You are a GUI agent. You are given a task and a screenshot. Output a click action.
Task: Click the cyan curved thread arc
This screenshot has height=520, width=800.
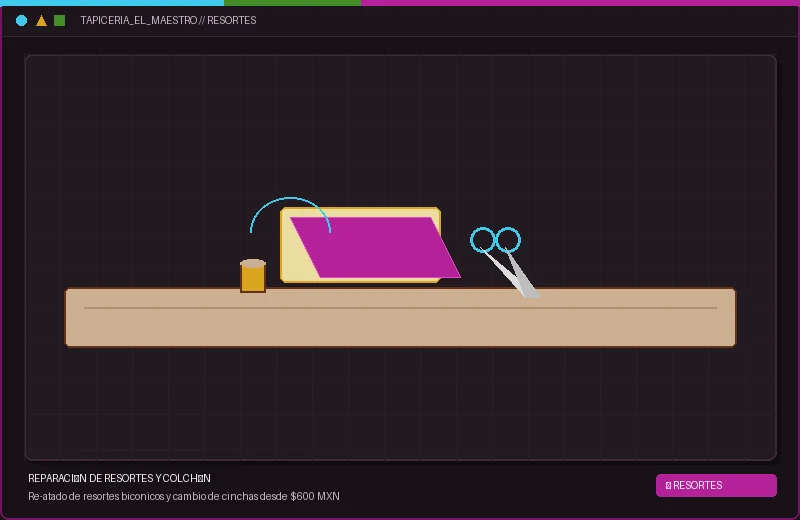(x=290, y=214)
